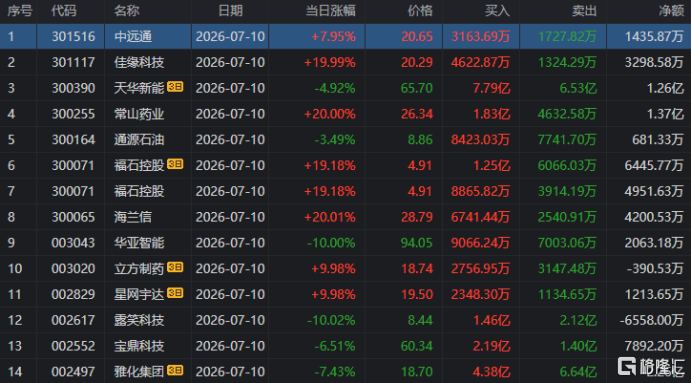692x383 pixels.
Task: Select the 中远通 stock row
Action: click(346, 36)
